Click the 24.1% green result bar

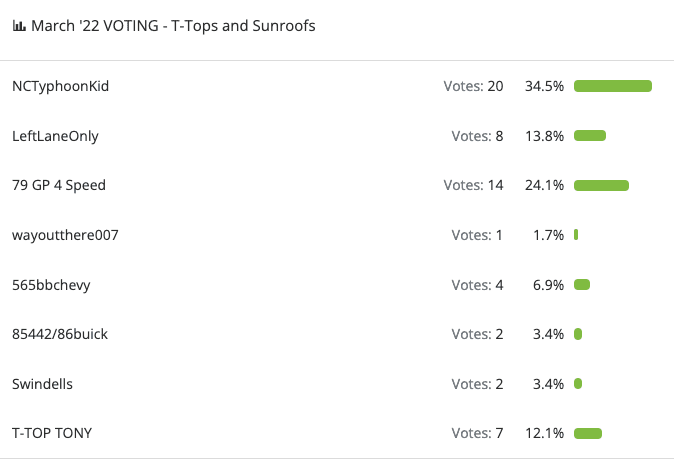[601, 185]
